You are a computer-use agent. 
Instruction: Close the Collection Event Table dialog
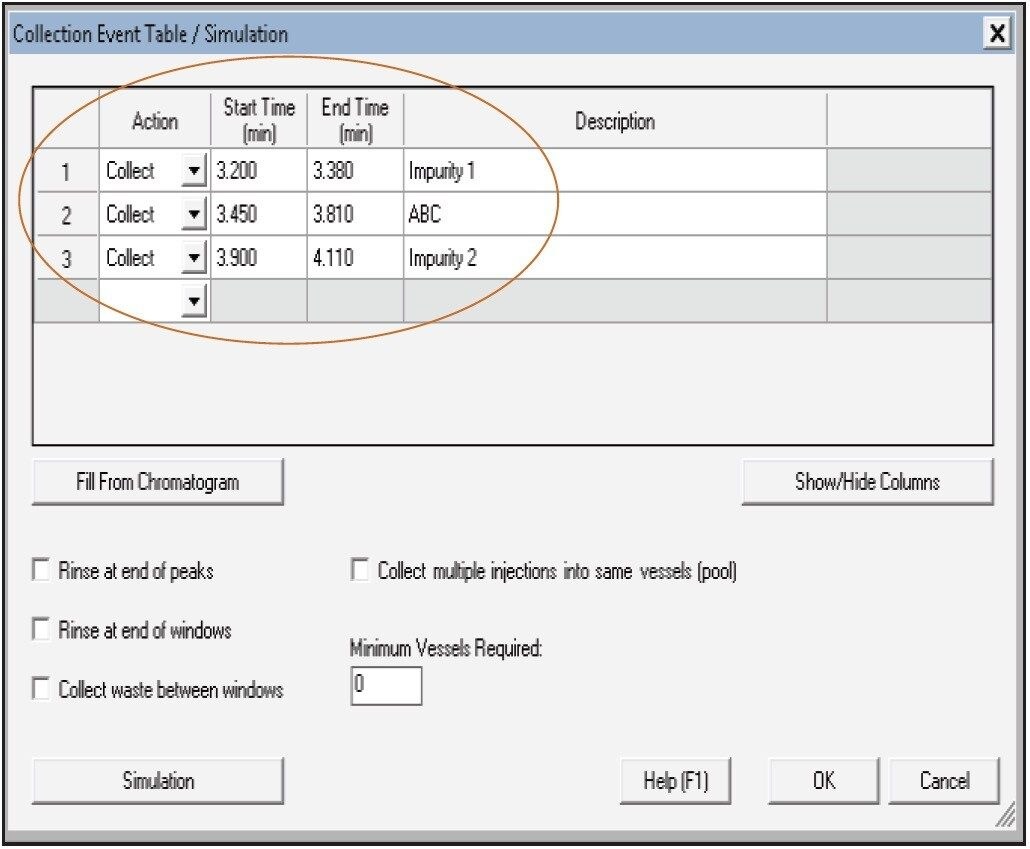pos(997,35)
